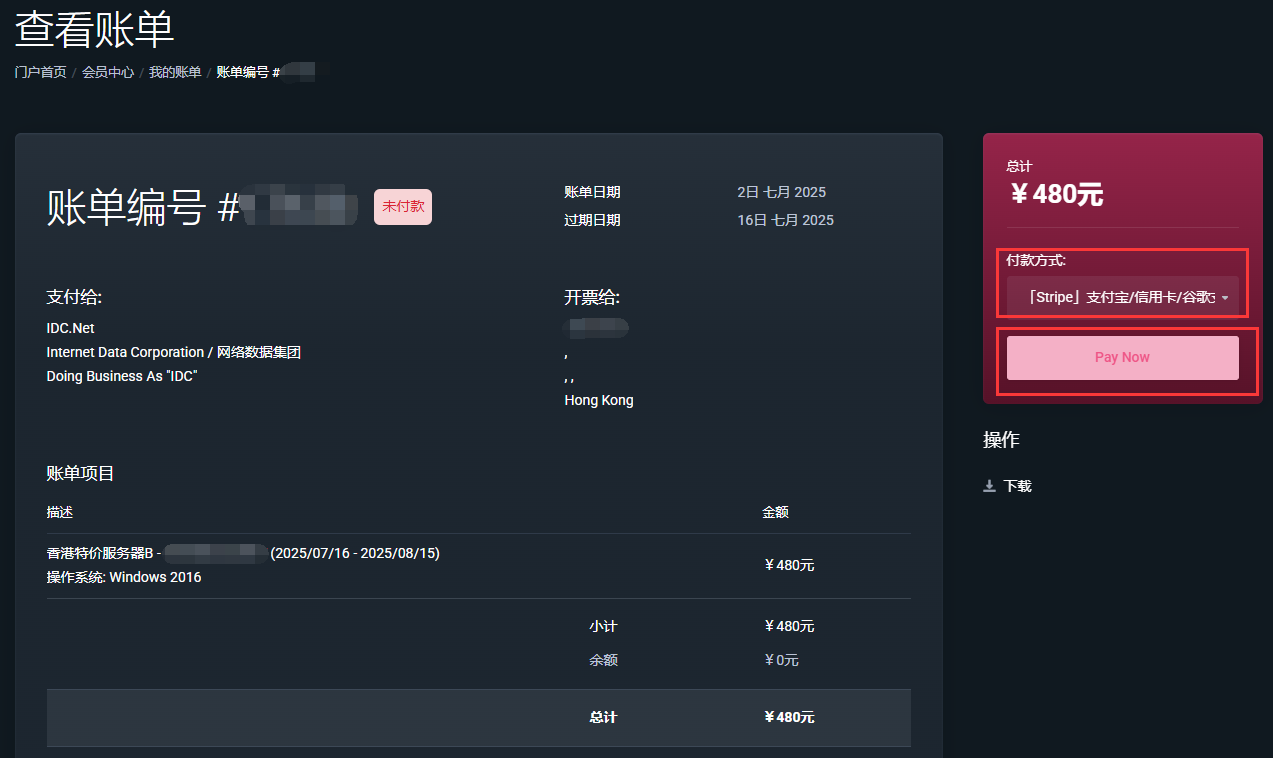Image resolution: width=1273 pixels, height=758 pixels.
Task: Click the caret arrow of the Stripe selector
Action: 1225,298
